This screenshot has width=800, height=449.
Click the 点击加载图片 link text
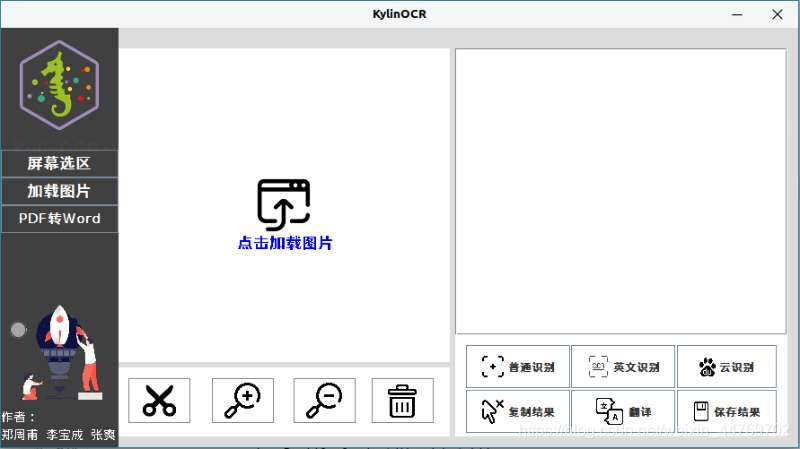point(285,243)
